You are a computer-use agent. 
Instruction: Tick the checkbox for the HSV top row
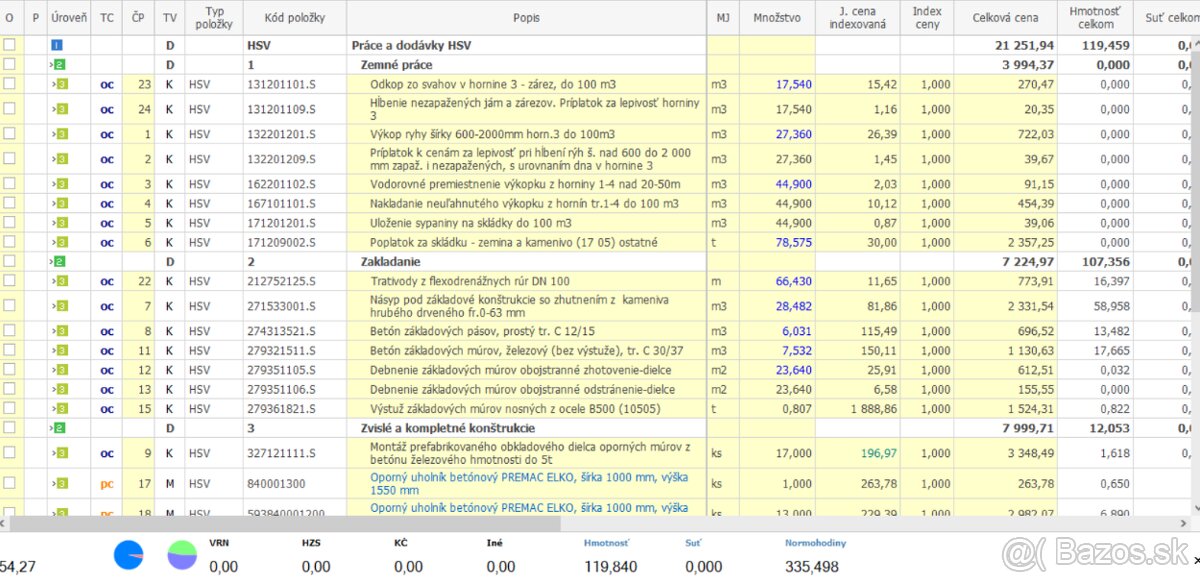tap(10, 45)
